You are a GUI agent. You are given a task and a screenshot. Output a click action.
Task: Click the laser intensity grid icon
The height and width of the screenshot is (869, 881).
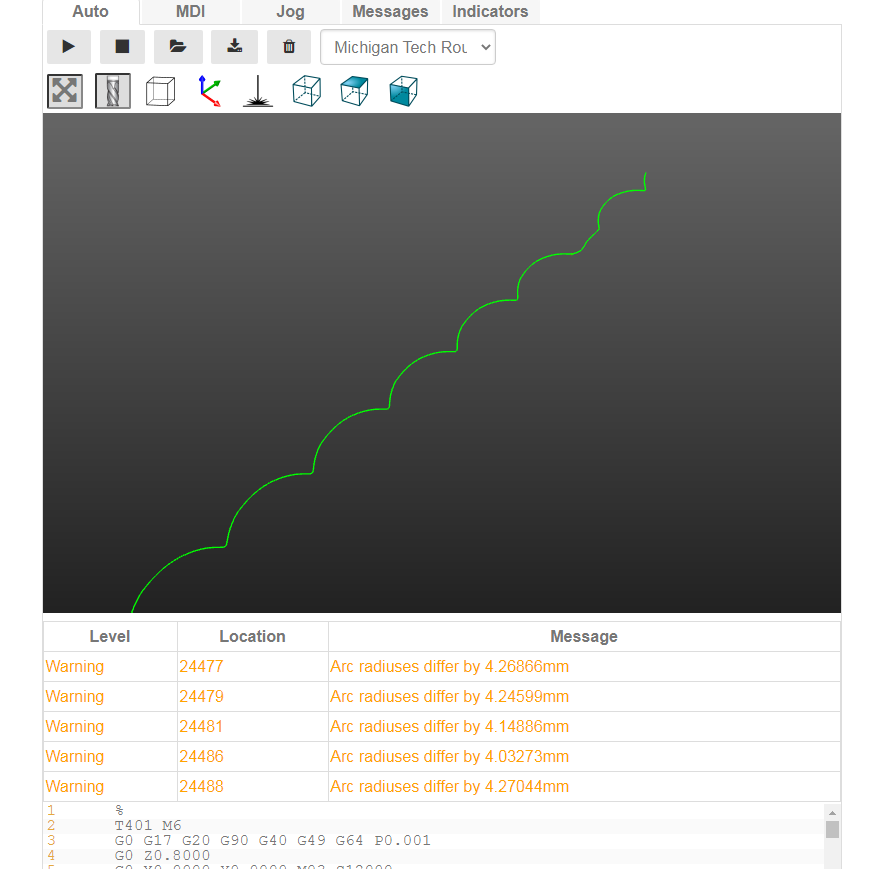click(258, 91)
